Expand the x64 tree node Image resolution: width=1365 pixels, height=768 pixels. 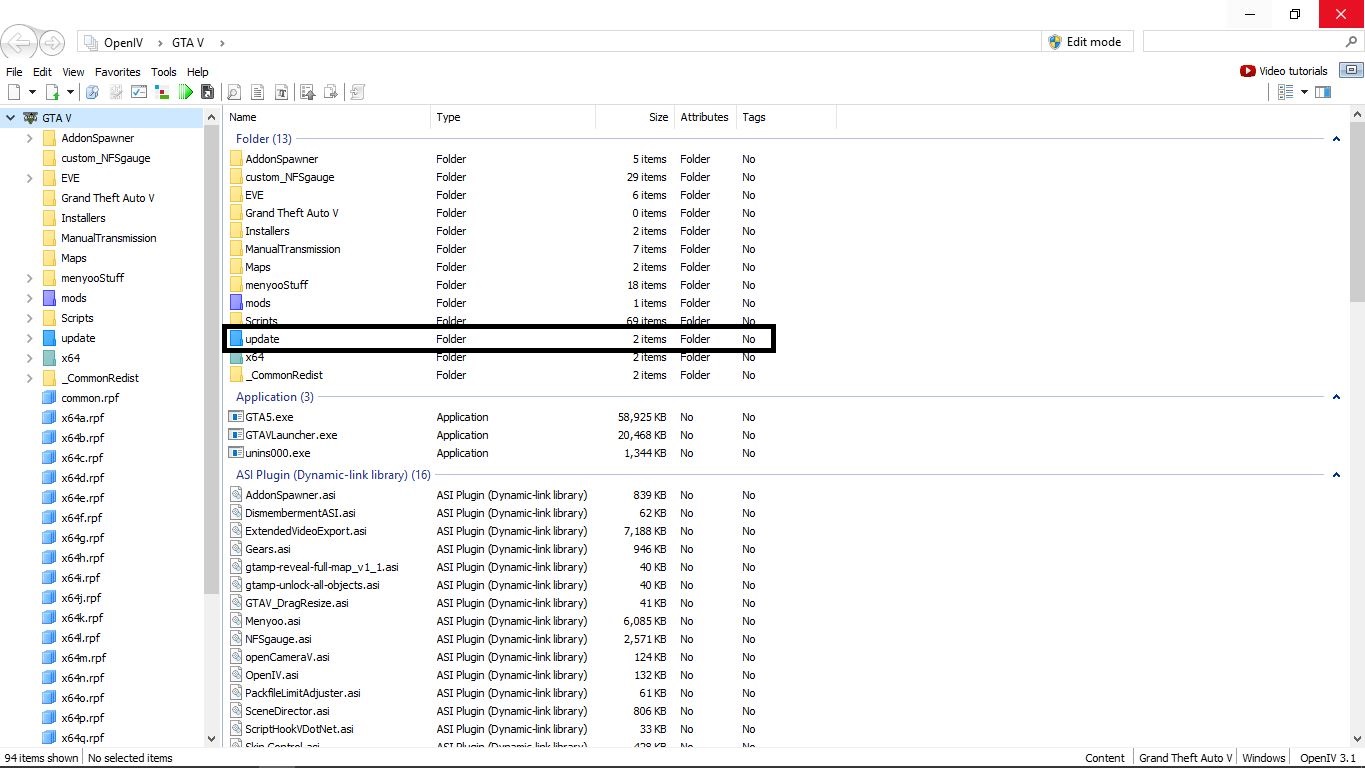[x=29, y=358]
